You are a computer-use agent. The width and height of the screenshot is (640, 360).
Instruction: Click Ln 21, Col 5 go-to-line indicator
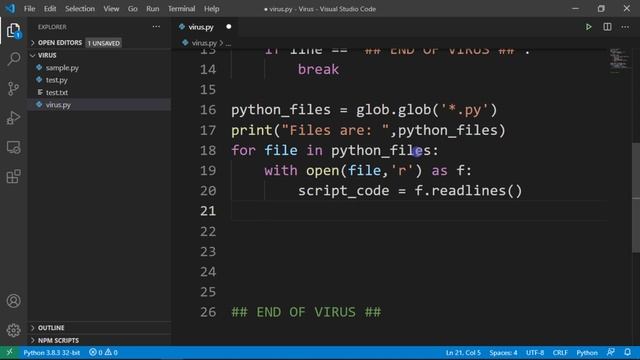click(463, 352)
